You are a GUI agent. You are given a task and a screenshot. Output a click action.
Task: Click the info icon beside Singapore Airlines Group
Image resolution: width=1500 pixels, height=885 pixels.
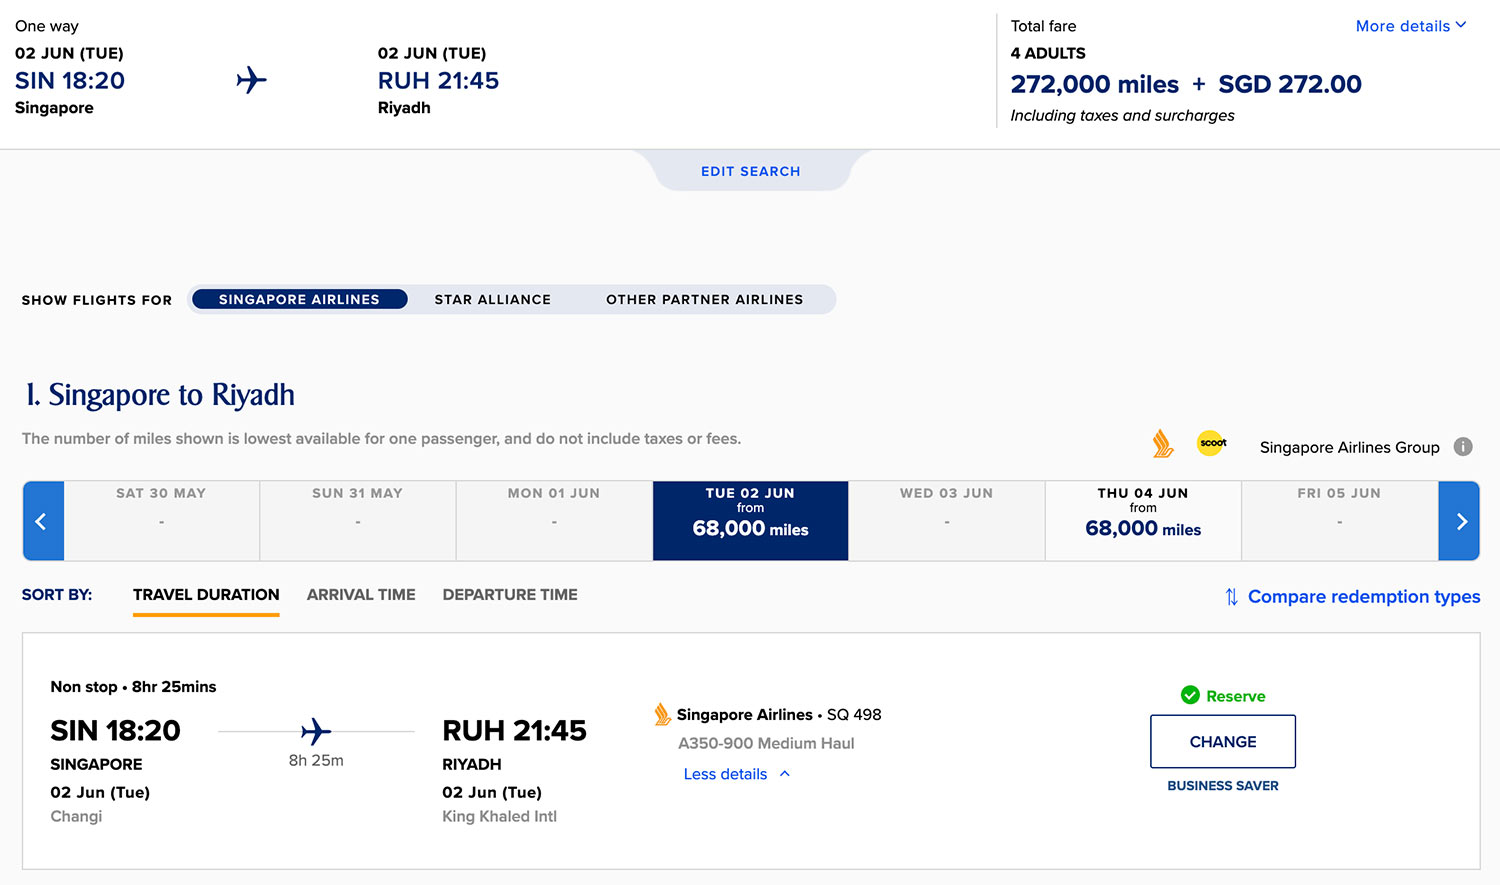1463,447
